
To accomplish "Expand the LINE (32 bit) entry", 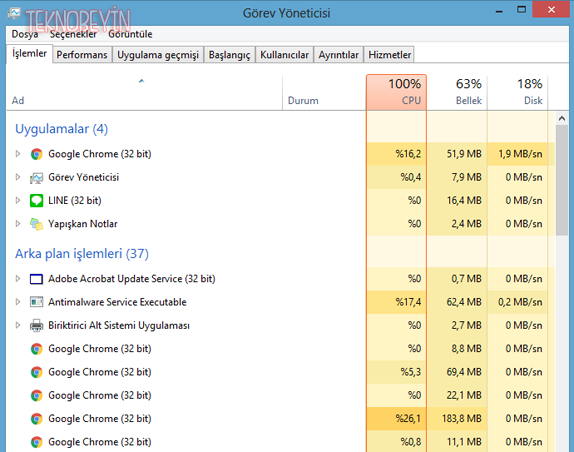I will pos(18,200).
